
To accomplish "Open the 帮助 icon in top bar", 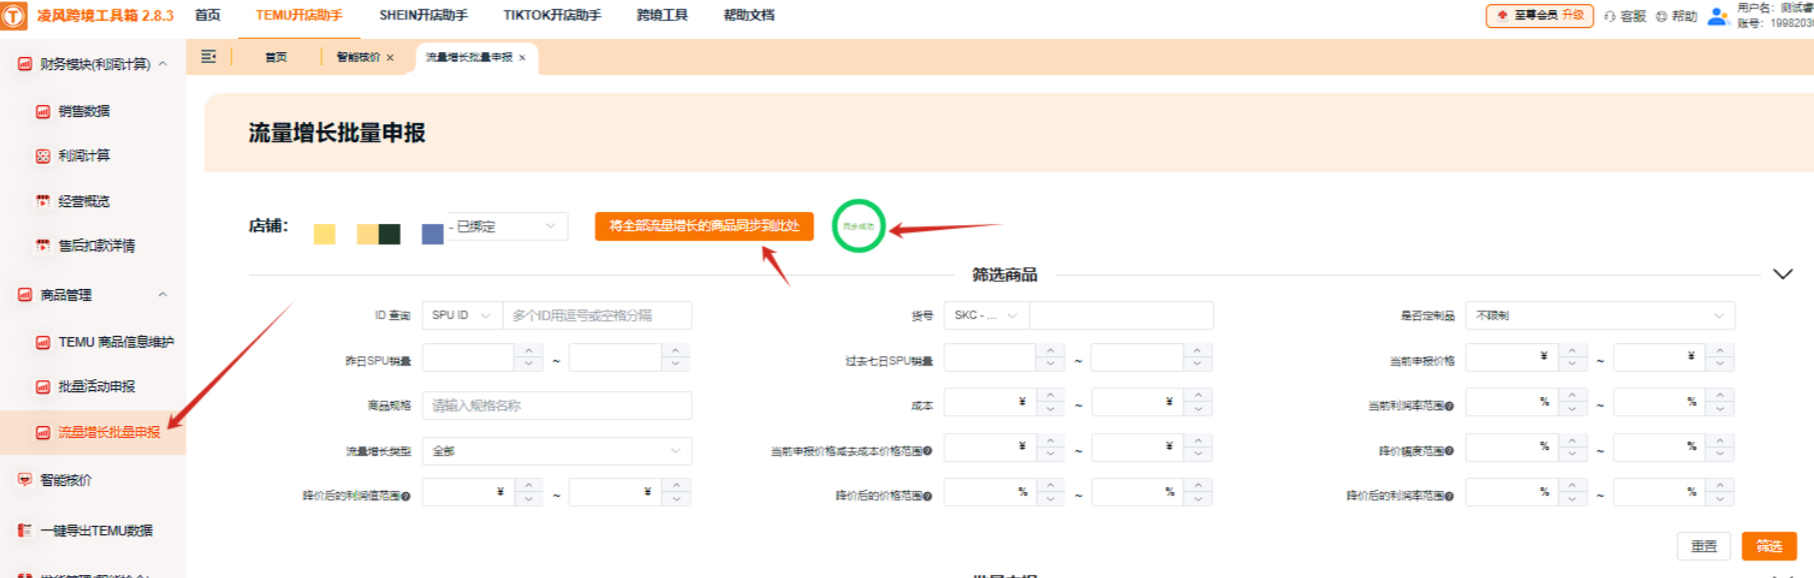I will (x=1662, y=16).
